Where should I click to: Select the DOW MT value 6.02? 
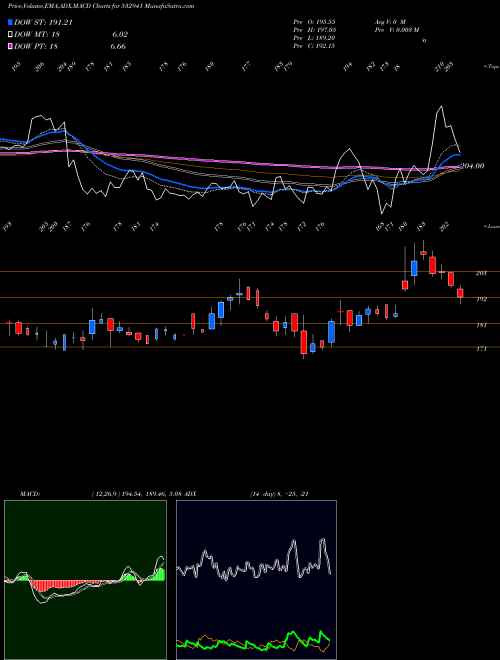118,35
